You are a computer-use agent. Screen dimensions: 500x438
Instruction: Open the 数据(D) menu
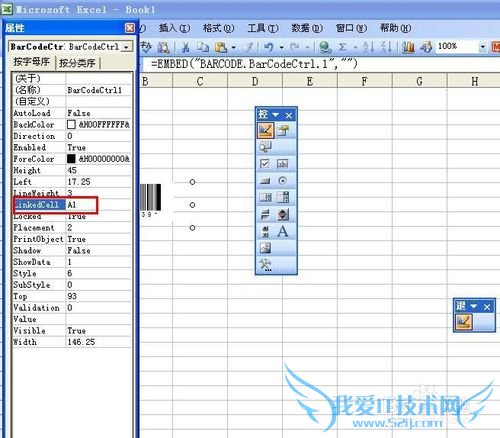pos(307,28)
